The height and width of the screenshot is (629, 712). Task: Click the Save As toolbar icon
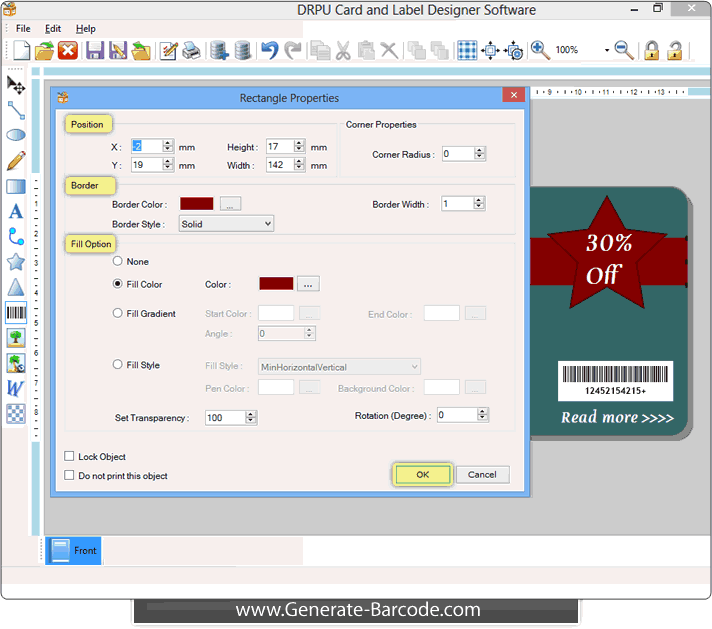click(x=118, y=50)
